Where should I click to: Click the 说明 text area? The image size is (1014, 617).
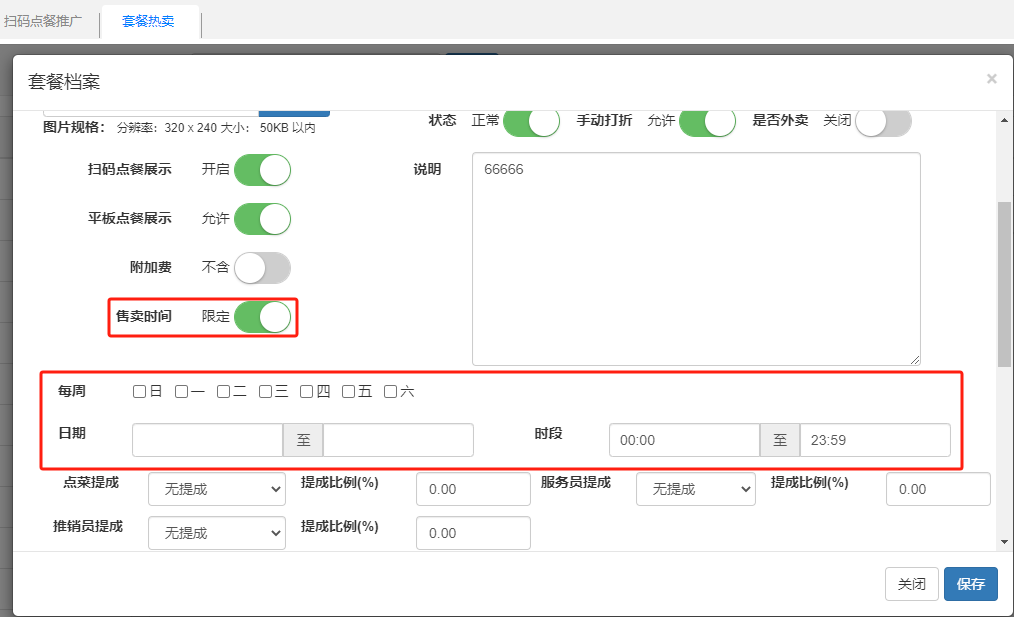click(x=696, y=259)
